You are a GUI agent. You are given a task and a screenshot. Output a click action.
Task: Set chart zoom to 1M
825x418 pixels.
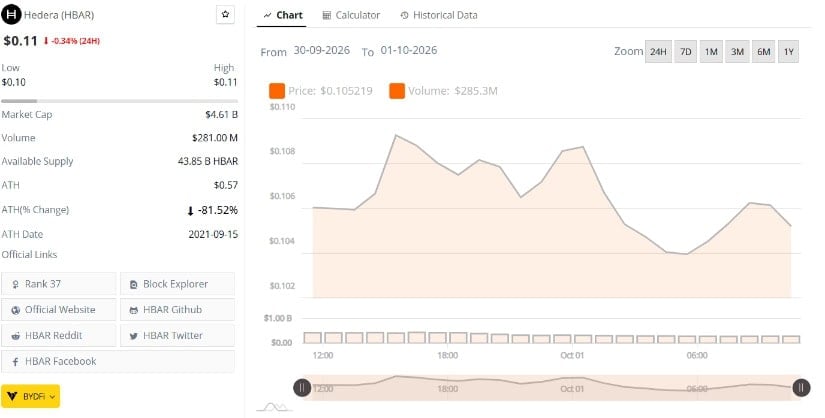point(711,52)
